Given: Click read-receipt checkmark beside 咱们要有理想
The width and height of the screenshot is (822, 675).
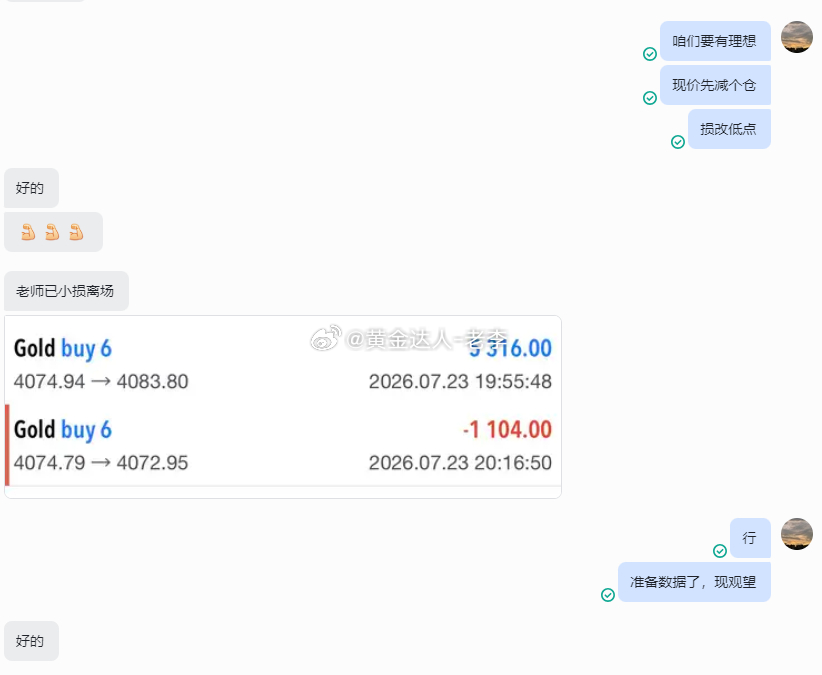Looking at the screenshot, I should click(650, 54).
